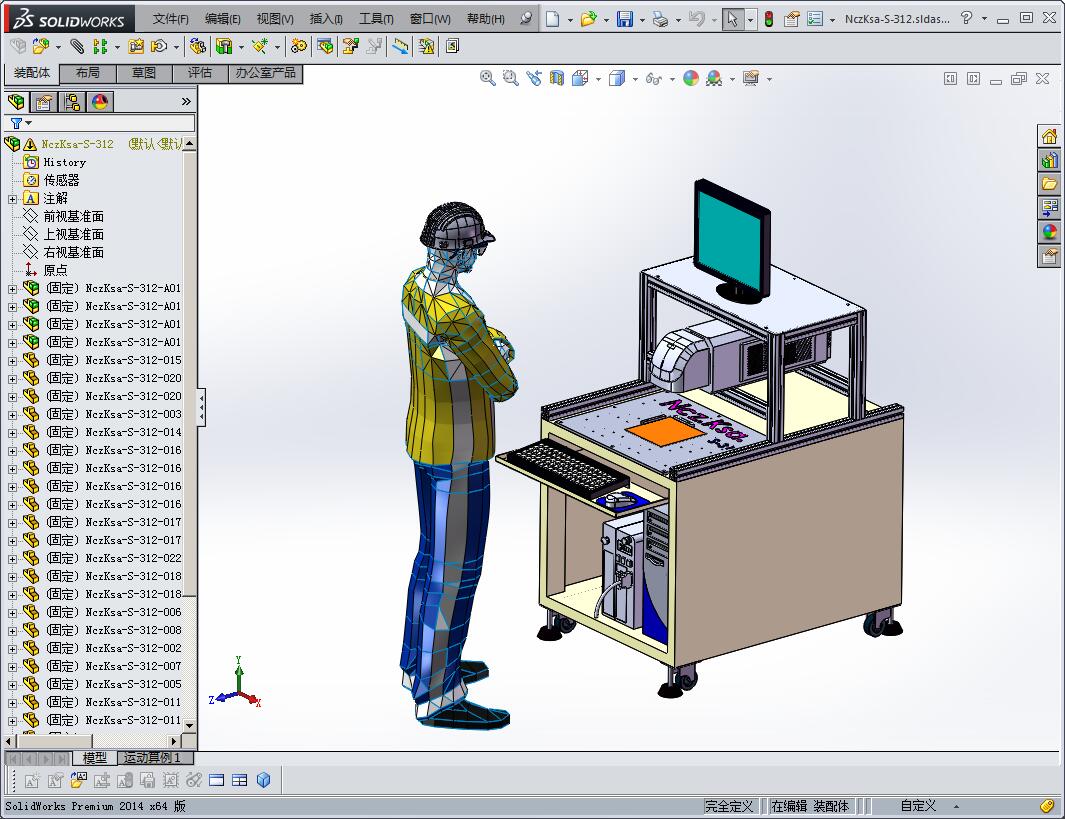Open the View Orientation dropdown arrow
Viewport: 1065px width, 819px height.
point(598,79)
